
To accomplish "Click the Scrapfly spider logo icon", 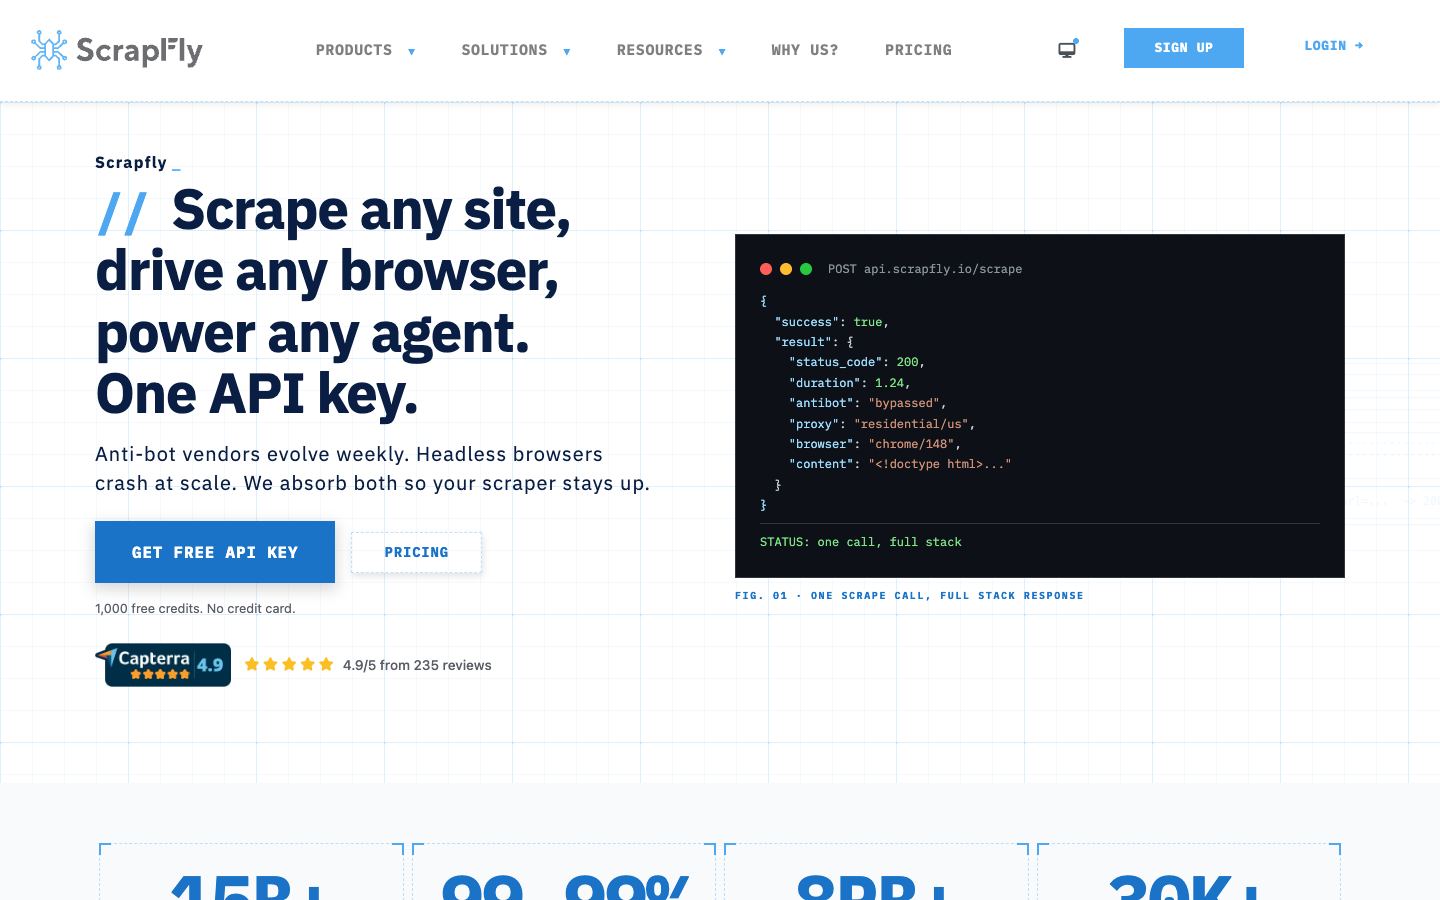I will [48, 49].
